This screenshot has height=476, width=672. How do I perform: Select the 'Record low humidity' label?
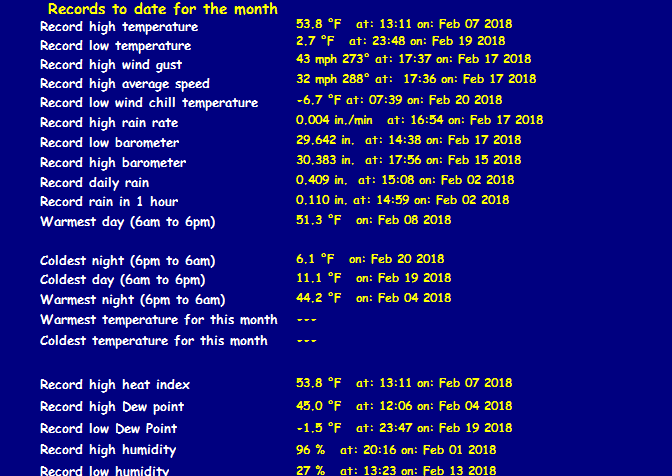pos(105,470)
